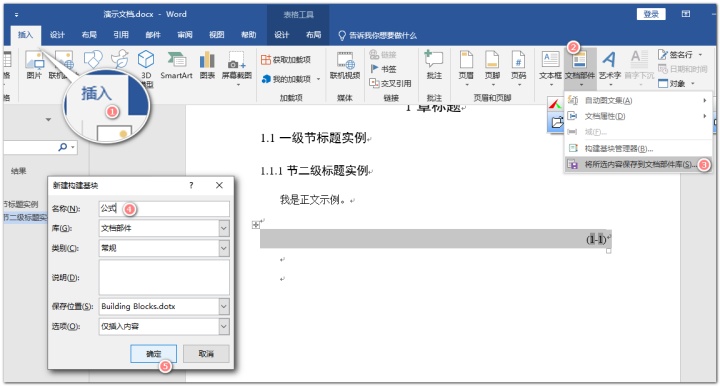Image resolution: width=720 pixels, height=386 pixels.
Task: Insert 联机视频 online video
Action: point(345,65)
